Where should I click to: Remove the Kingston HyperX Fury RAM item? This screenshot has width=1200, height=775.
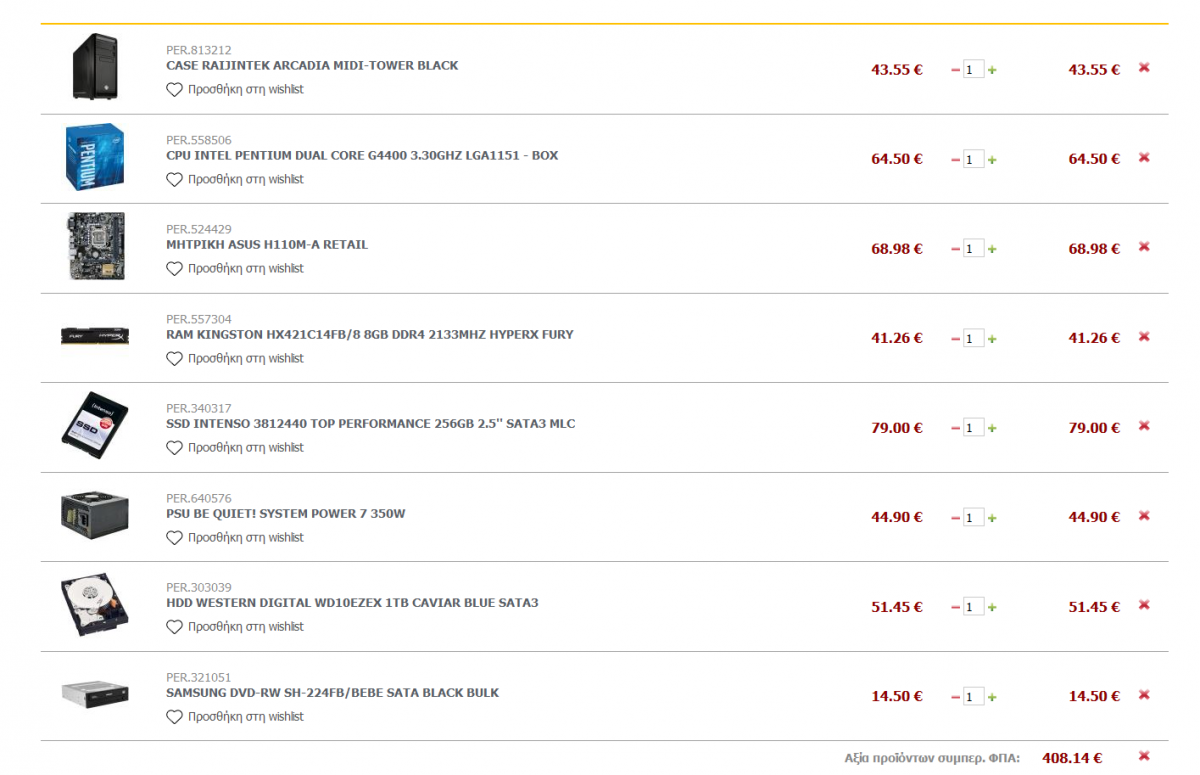point(1144,337)
